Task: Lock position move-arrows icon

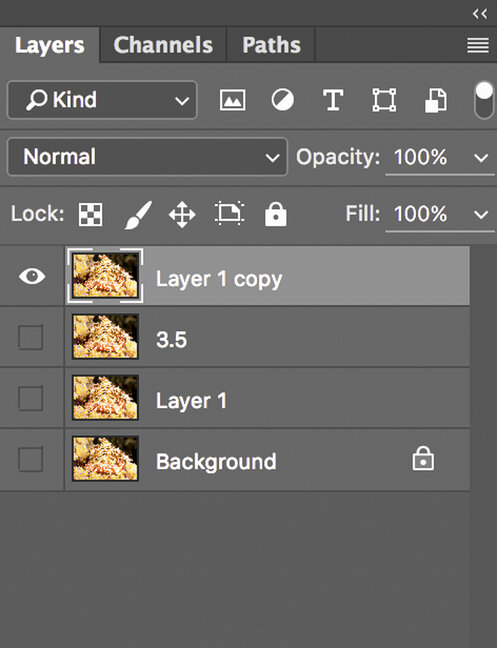Action: coord(182,214)
